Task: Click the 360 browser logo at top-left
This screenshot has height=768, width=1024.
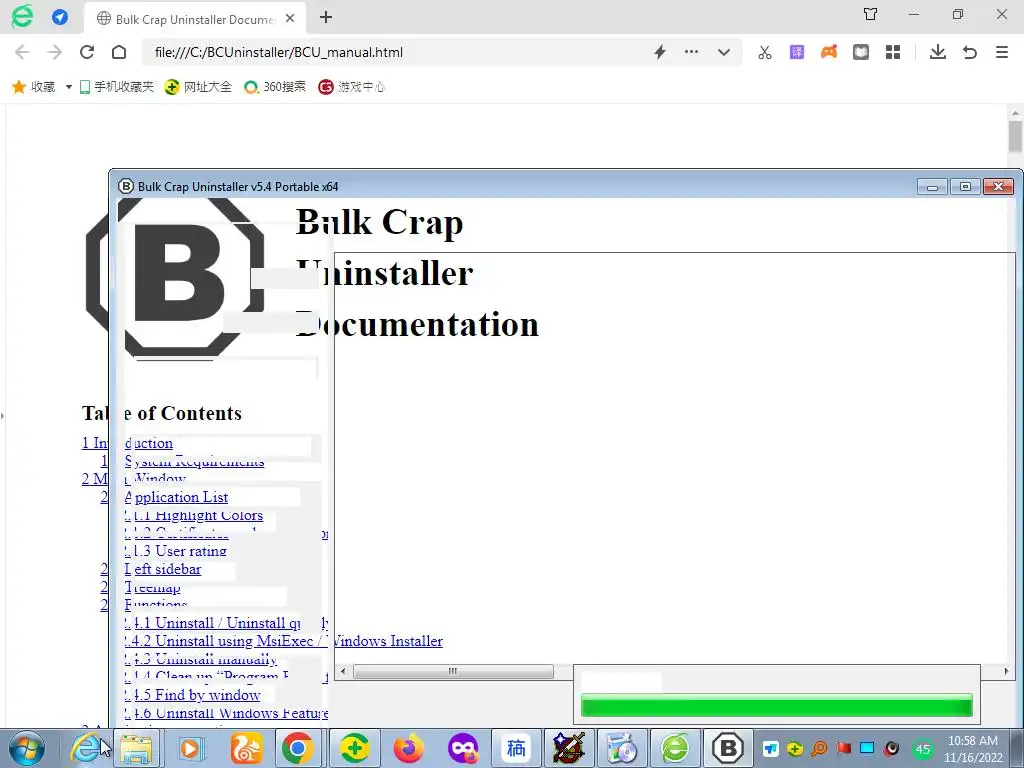Action: pyautogui.click(x=22, y=16)
